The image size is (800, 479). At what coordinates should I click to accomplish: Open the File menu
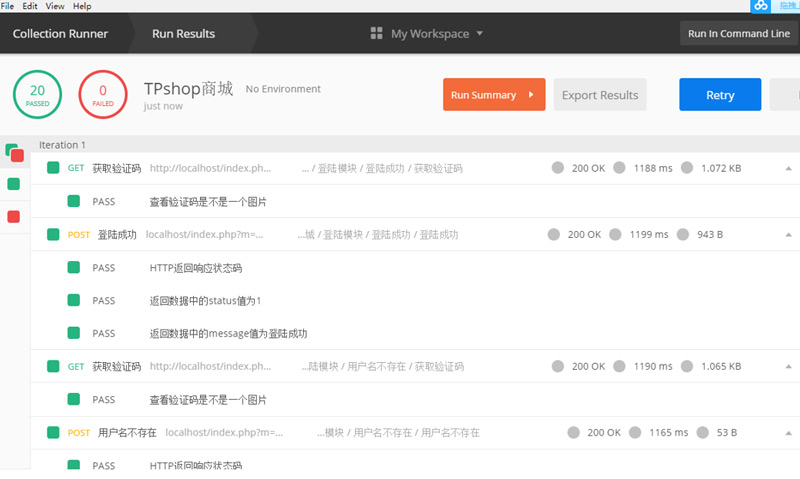click(x=7, y=6)
